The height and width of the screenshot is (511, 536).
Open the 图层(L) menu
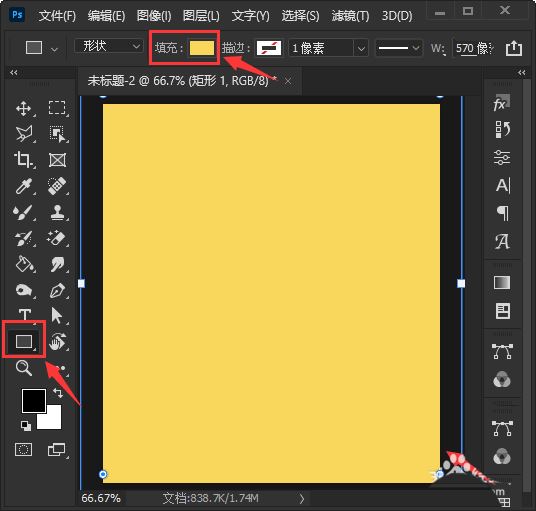201,16
